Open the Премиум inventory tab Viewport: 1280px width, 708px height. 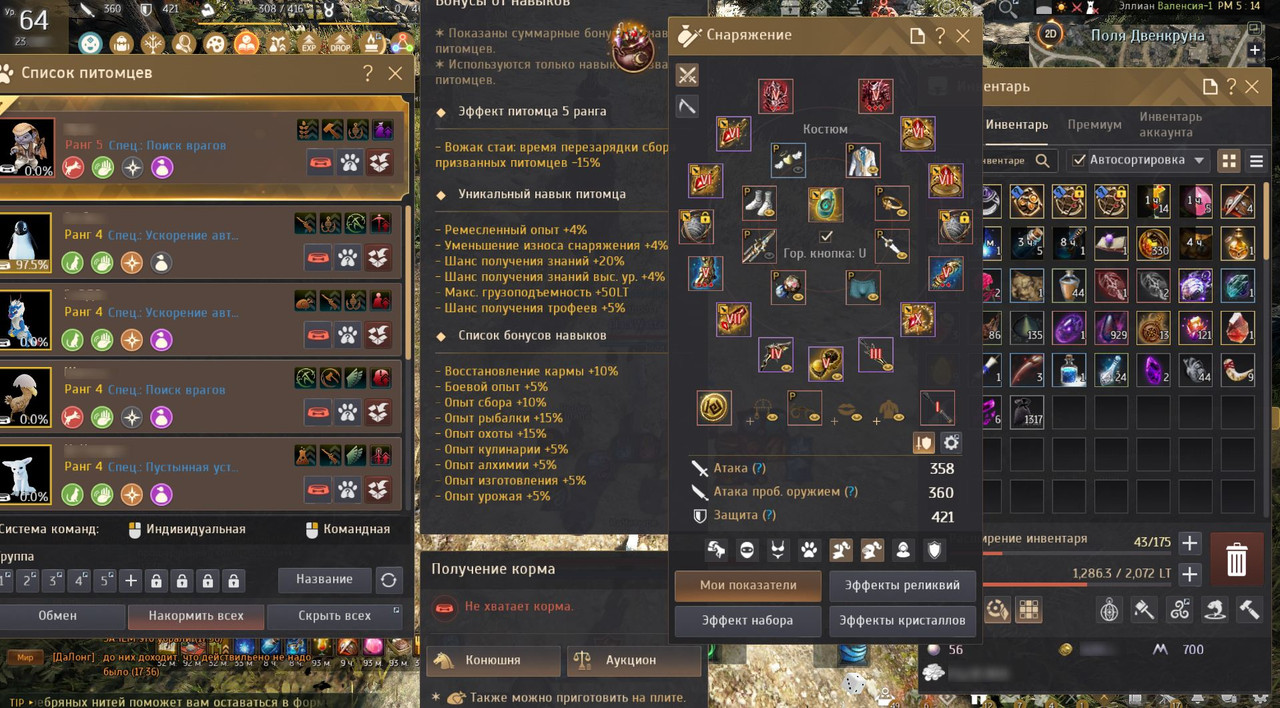coord(1094,125)
